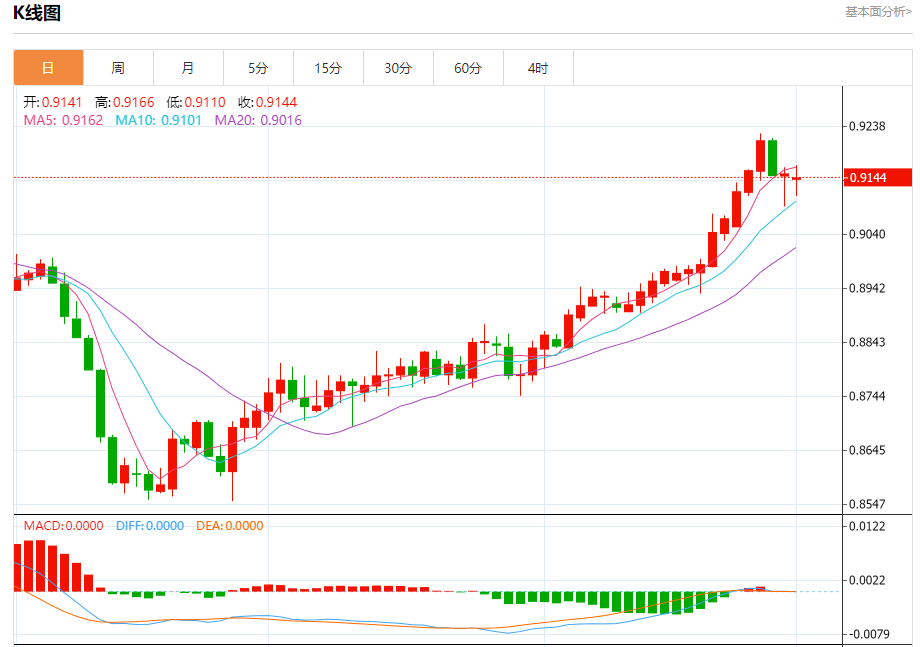Click the 0.9238 price axis label
Viewport: 920px width, 647px height.
tap(867, 126)
